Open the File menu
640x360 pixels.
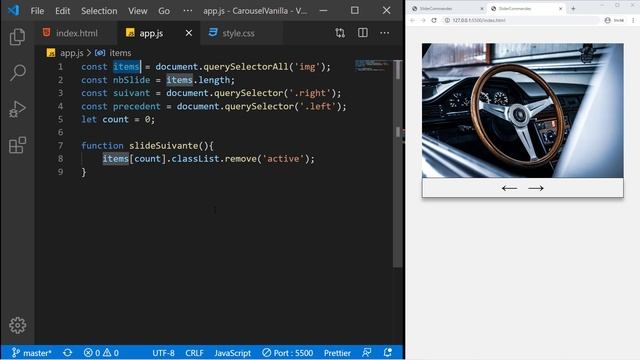point(37,11)
